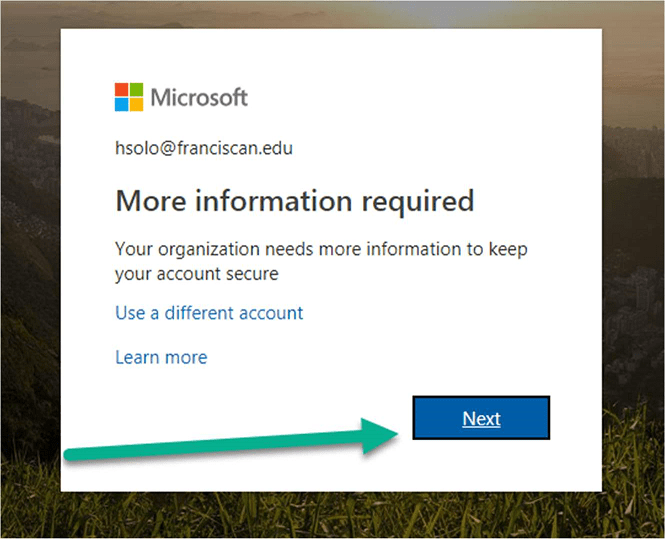
Task: Open the Use a different account link
Action: [209, 313]
